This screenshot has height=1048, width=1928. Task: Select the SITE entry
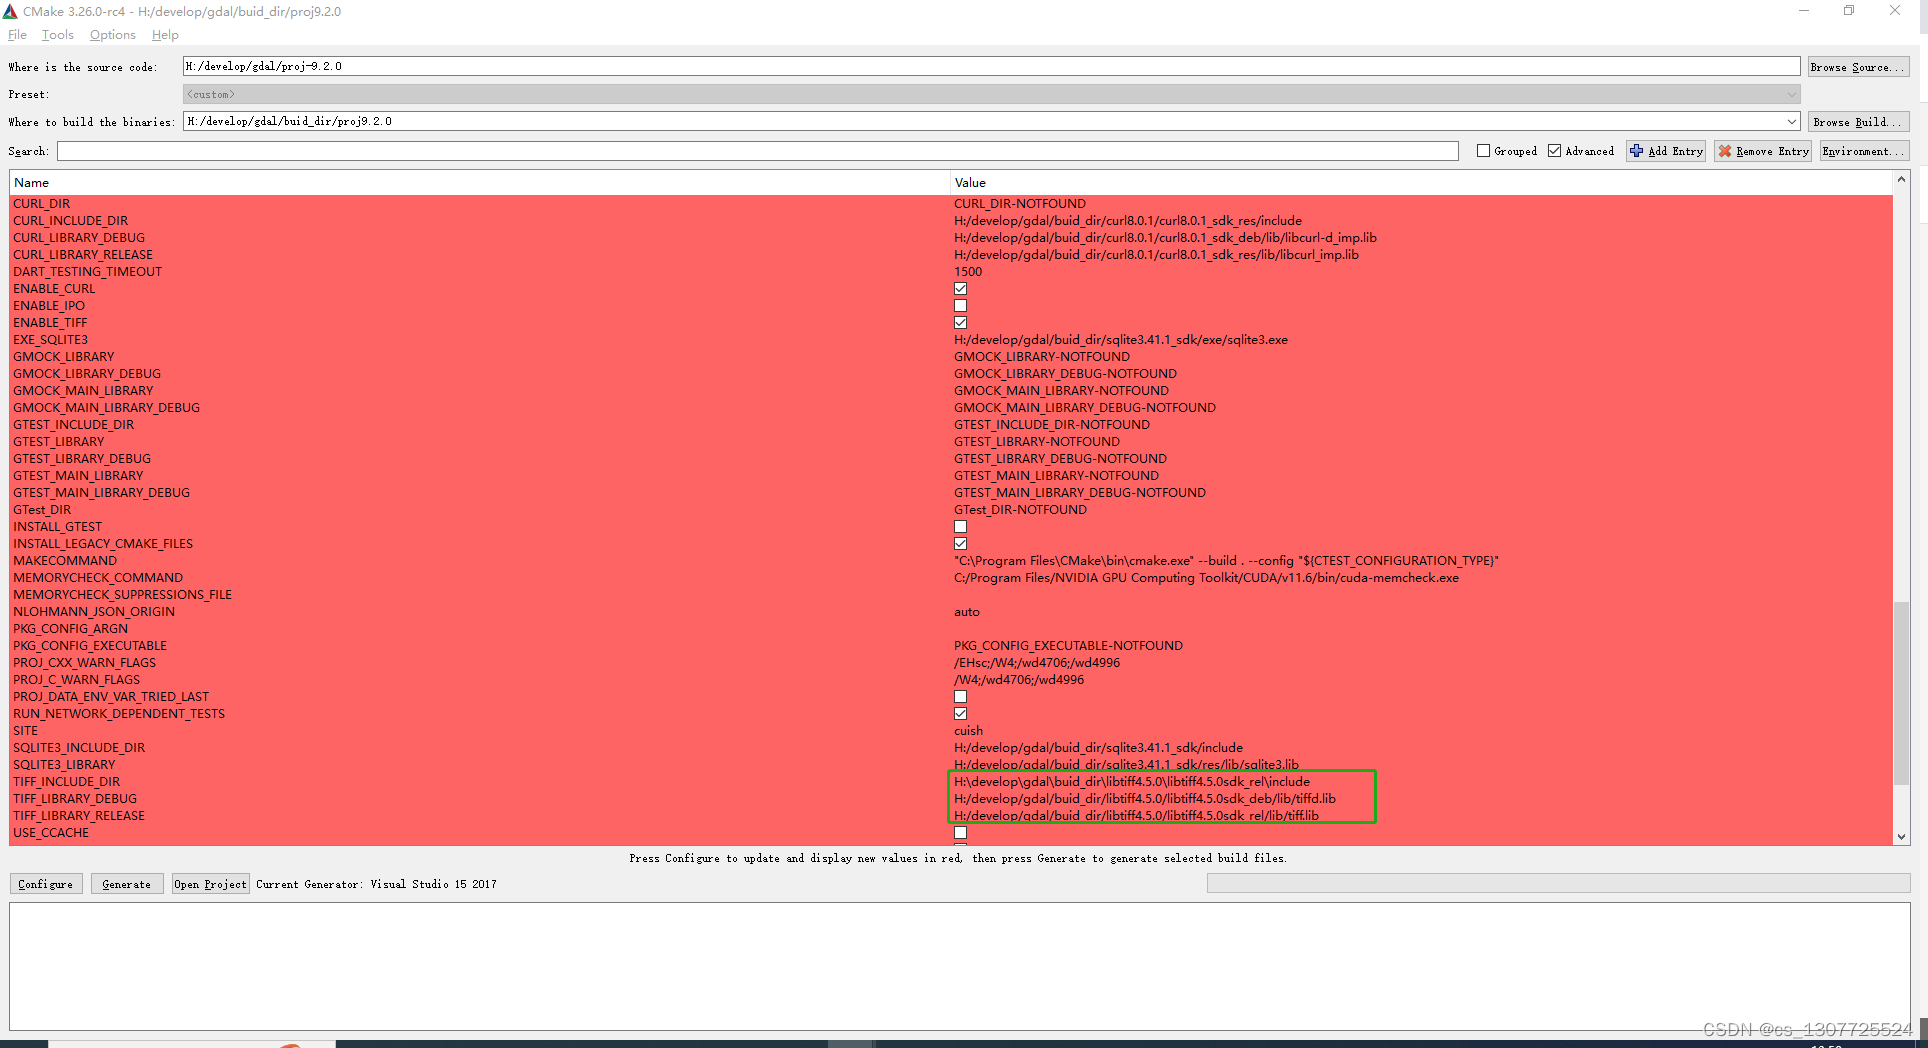click(x=25, y=731)
